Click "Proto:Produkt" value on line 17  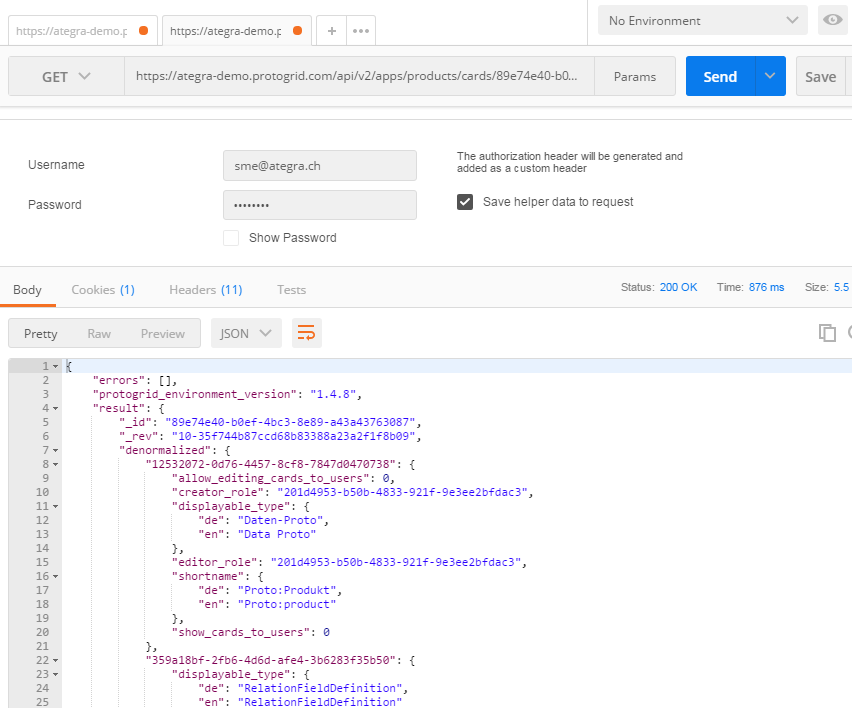pyautogui.click(x=287, y=590)
